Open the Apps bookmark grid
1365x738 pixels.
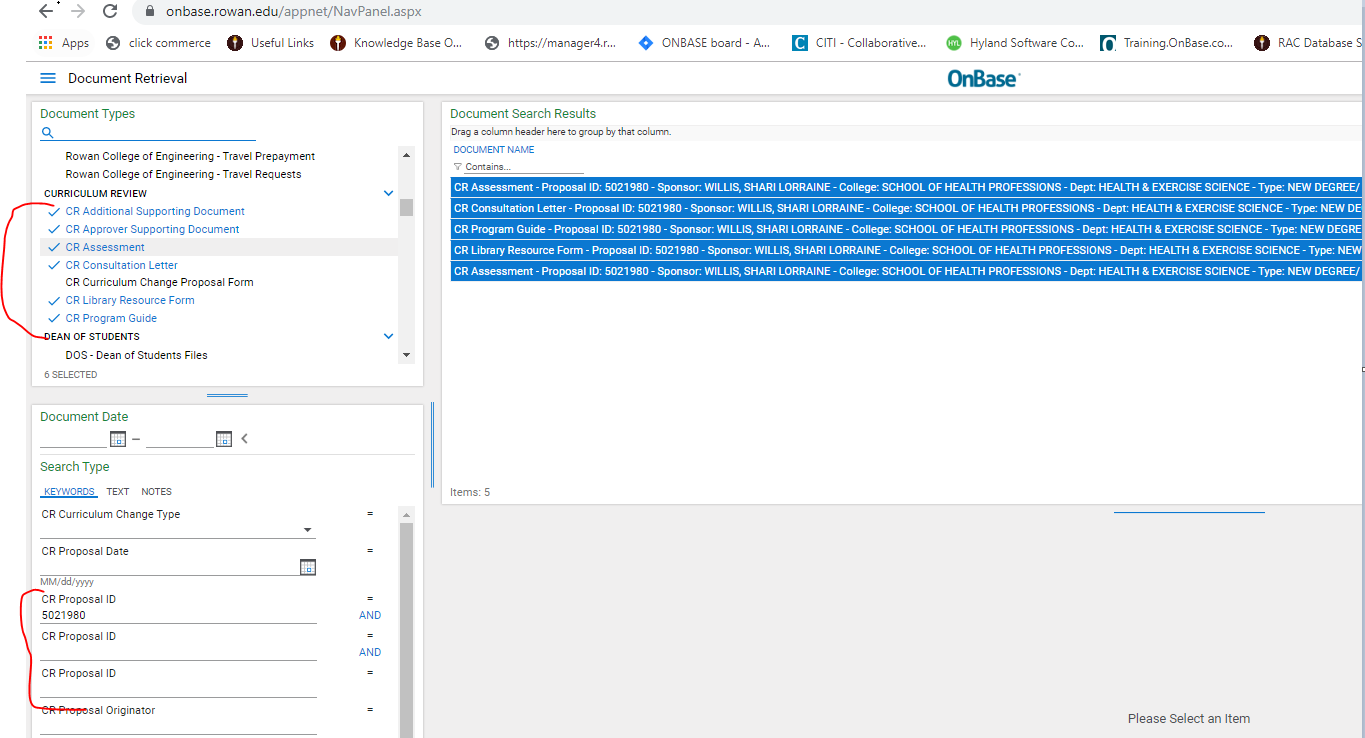pyautogui.click(x=63, y=43)
